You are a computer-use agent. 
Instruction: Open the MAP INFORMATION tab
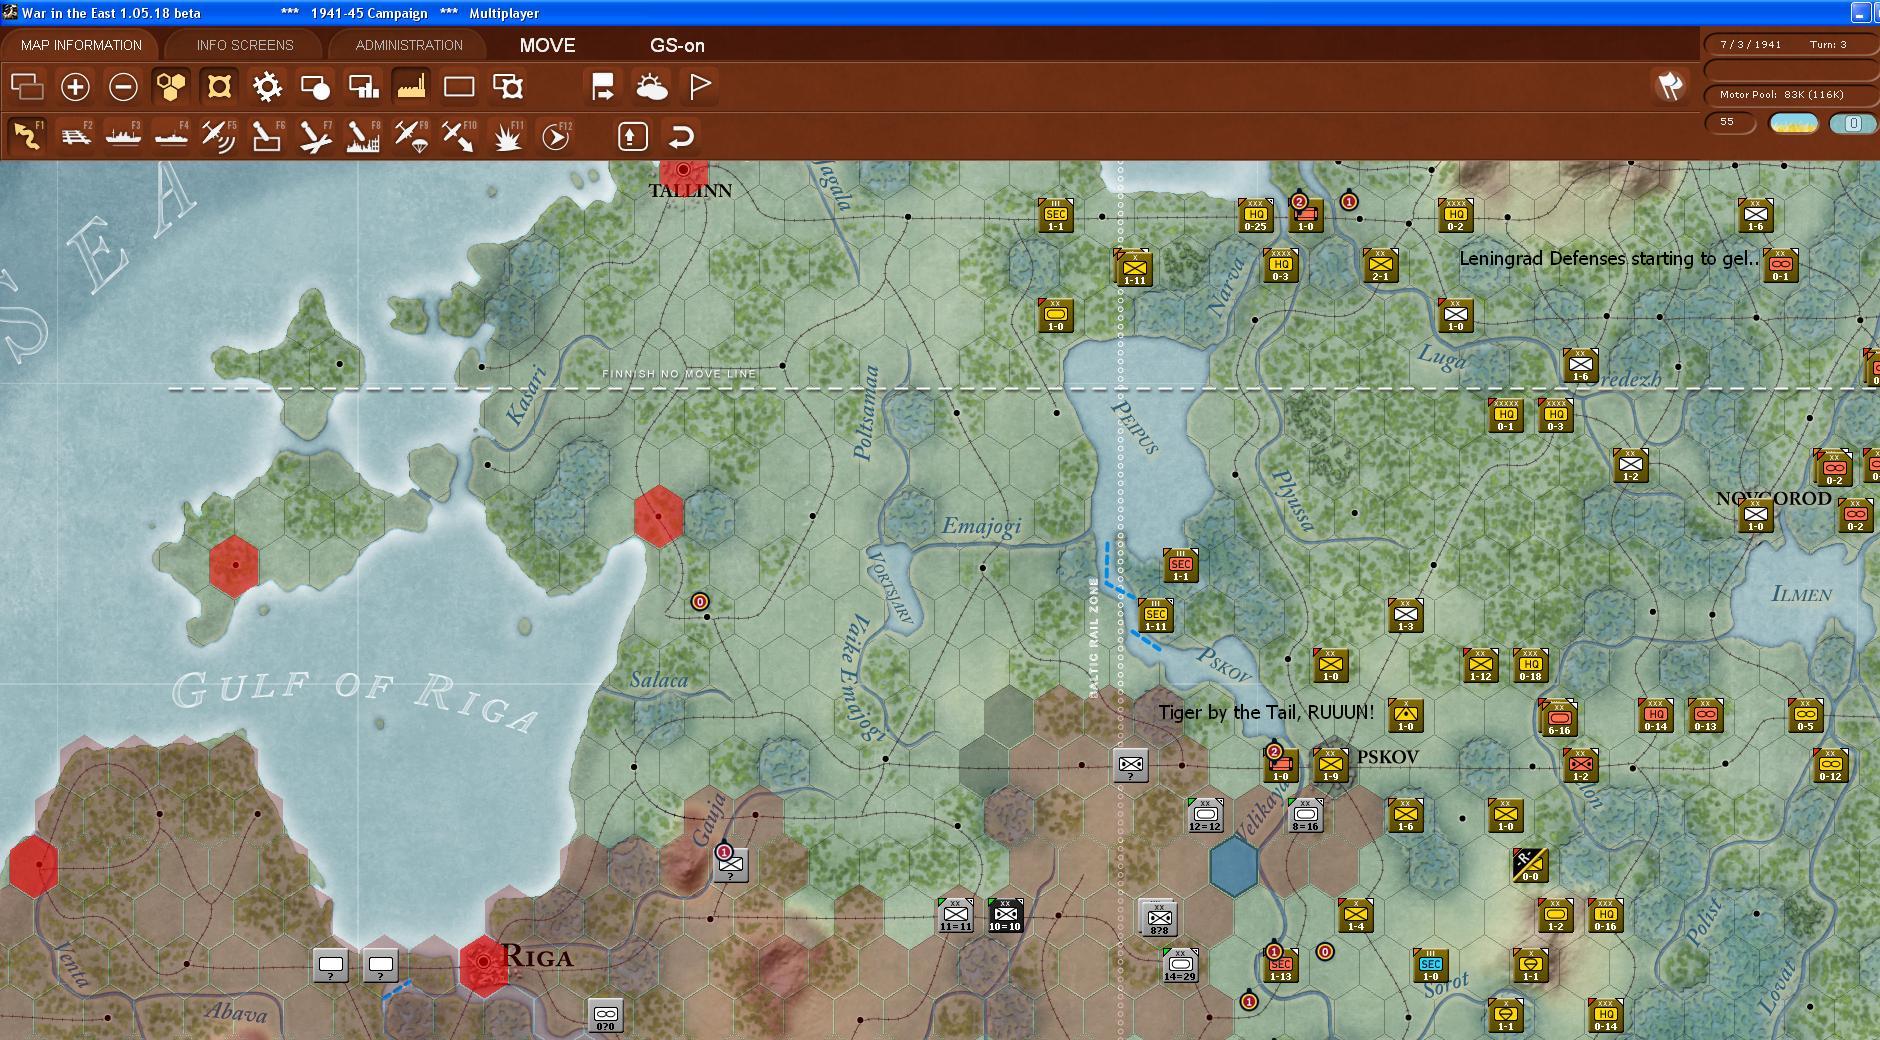coord(81,45)
